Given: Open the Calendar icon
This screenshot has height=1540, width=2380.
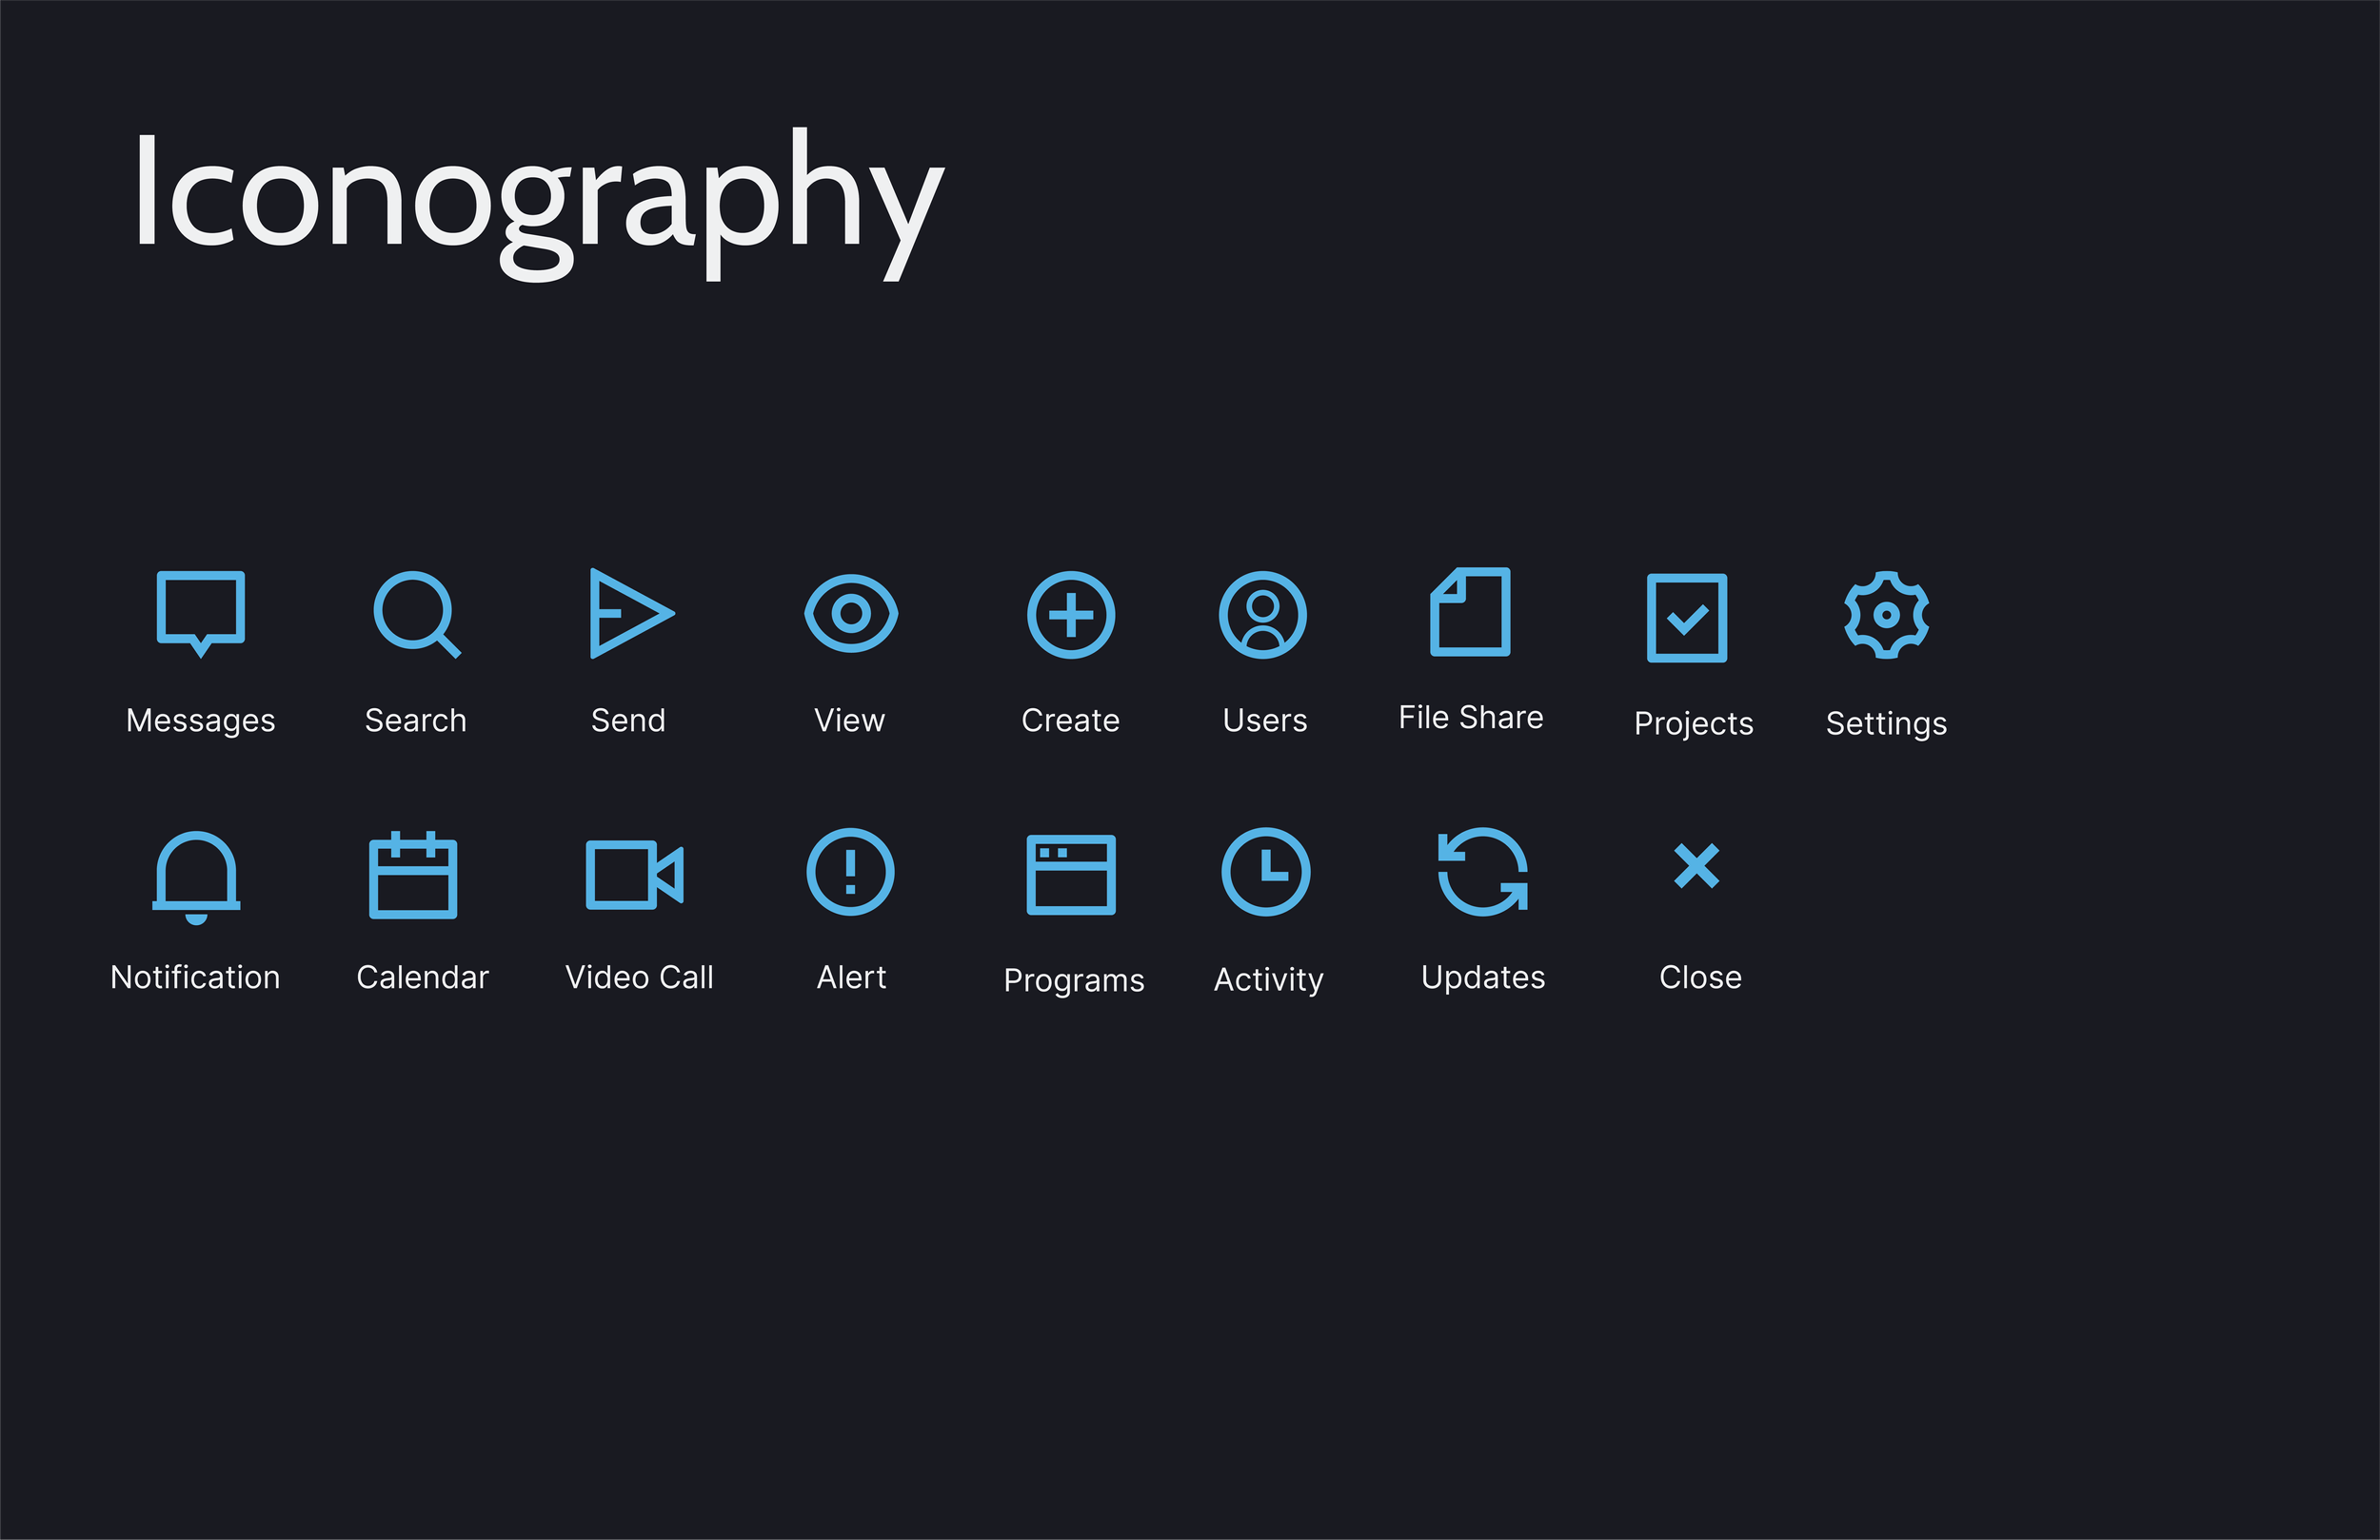Looking at the screenshot, I should tap(413, 875).
